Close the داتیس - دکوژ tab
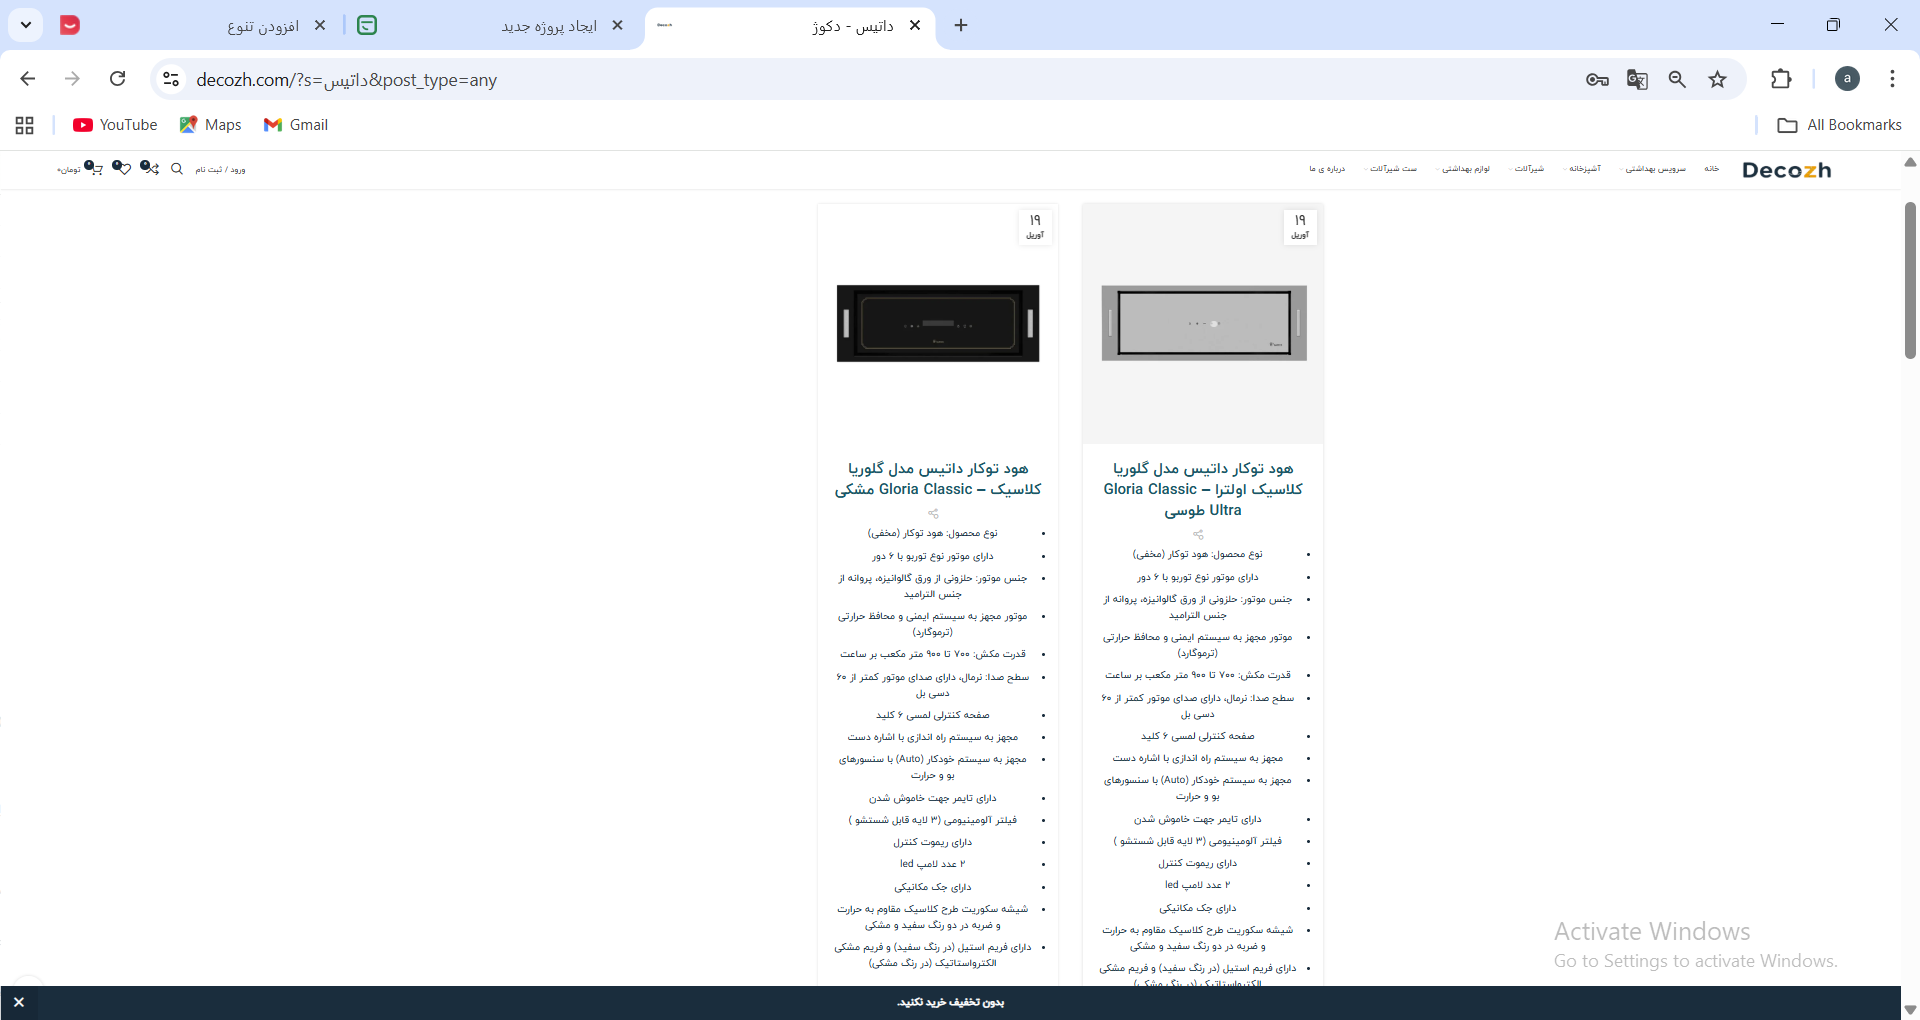Viewport: 1920px width, 1020px height. pos(915,26)
